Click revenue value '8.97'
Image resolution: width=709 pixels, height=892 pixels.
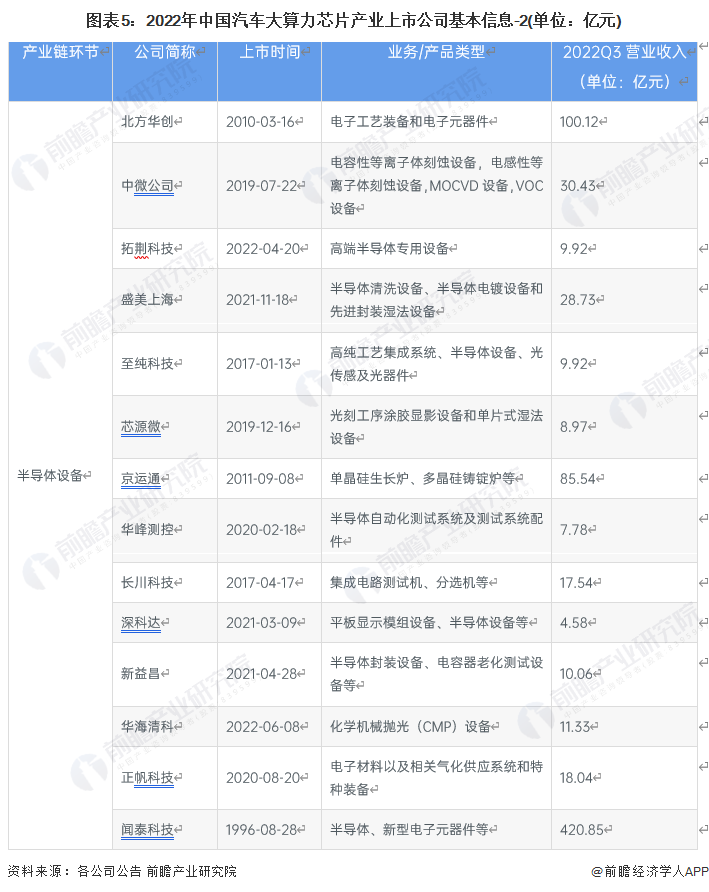pos(574,427)
